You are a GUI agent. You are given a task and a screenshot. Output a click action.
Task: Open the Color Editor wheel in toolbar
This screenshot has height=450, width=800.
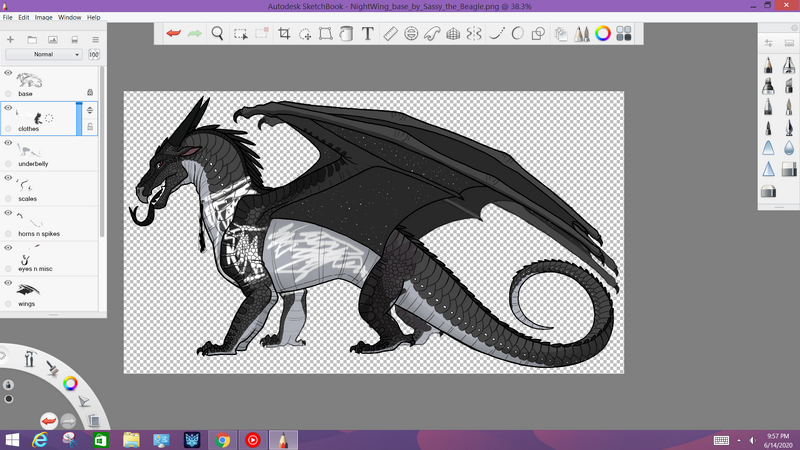(x=602, y=34)
